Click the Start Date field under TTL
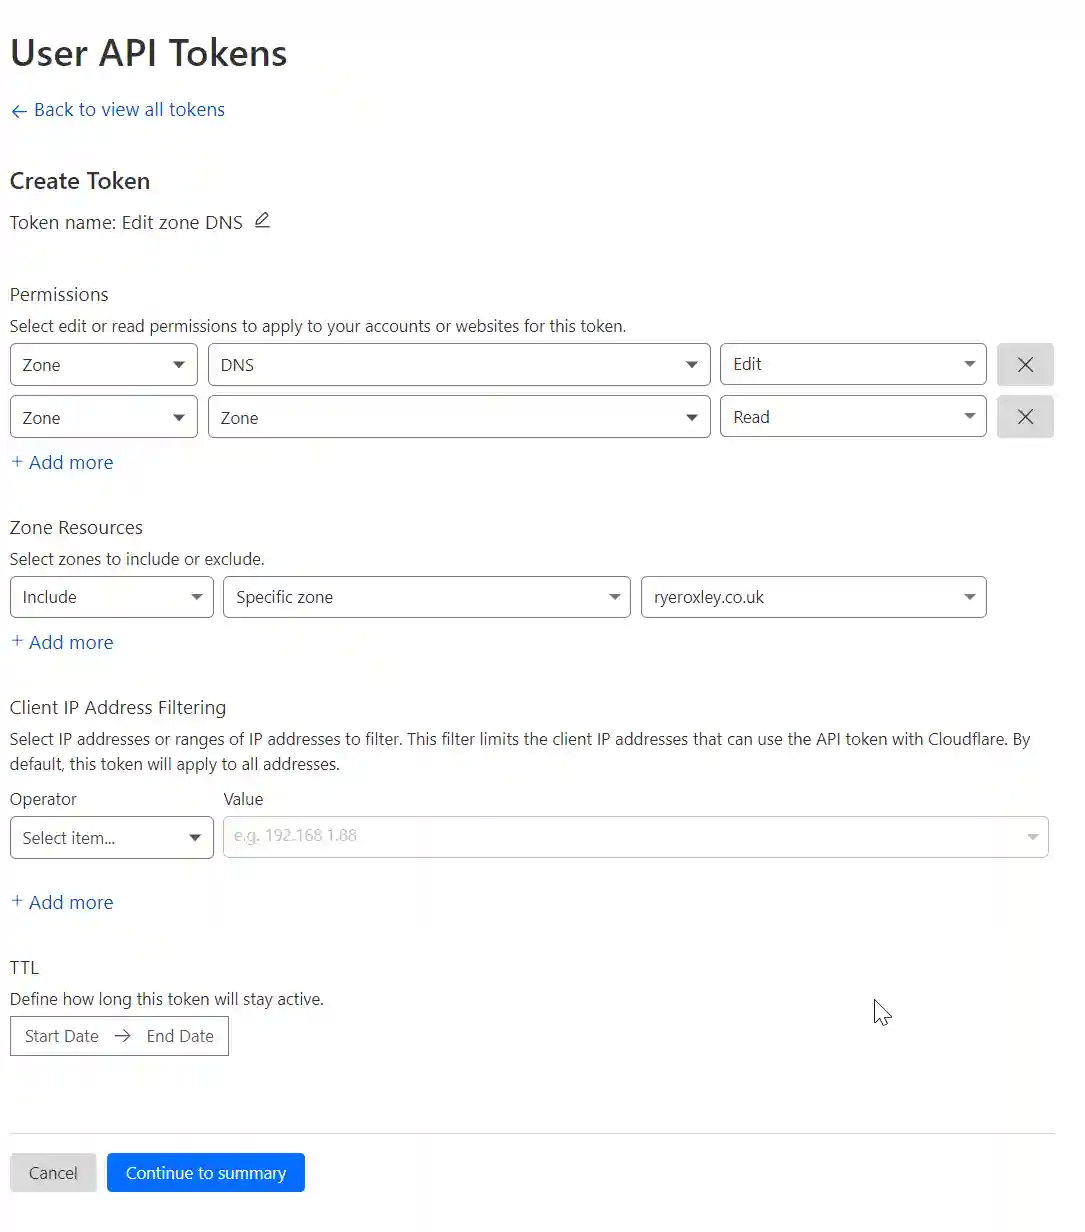 (61, 1036)
